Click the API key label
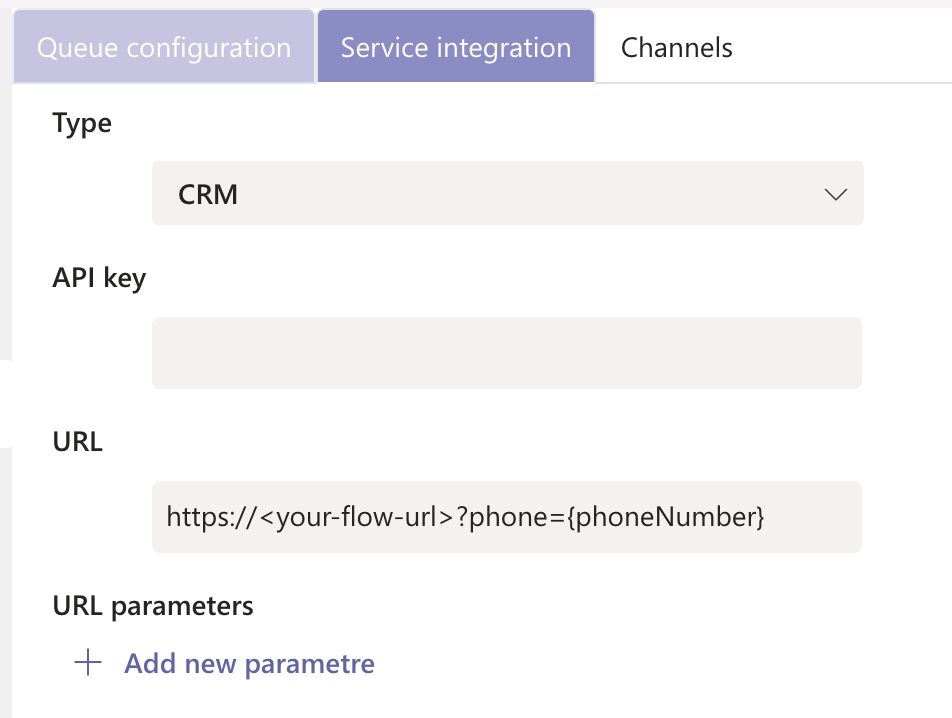 coord(98,278)
